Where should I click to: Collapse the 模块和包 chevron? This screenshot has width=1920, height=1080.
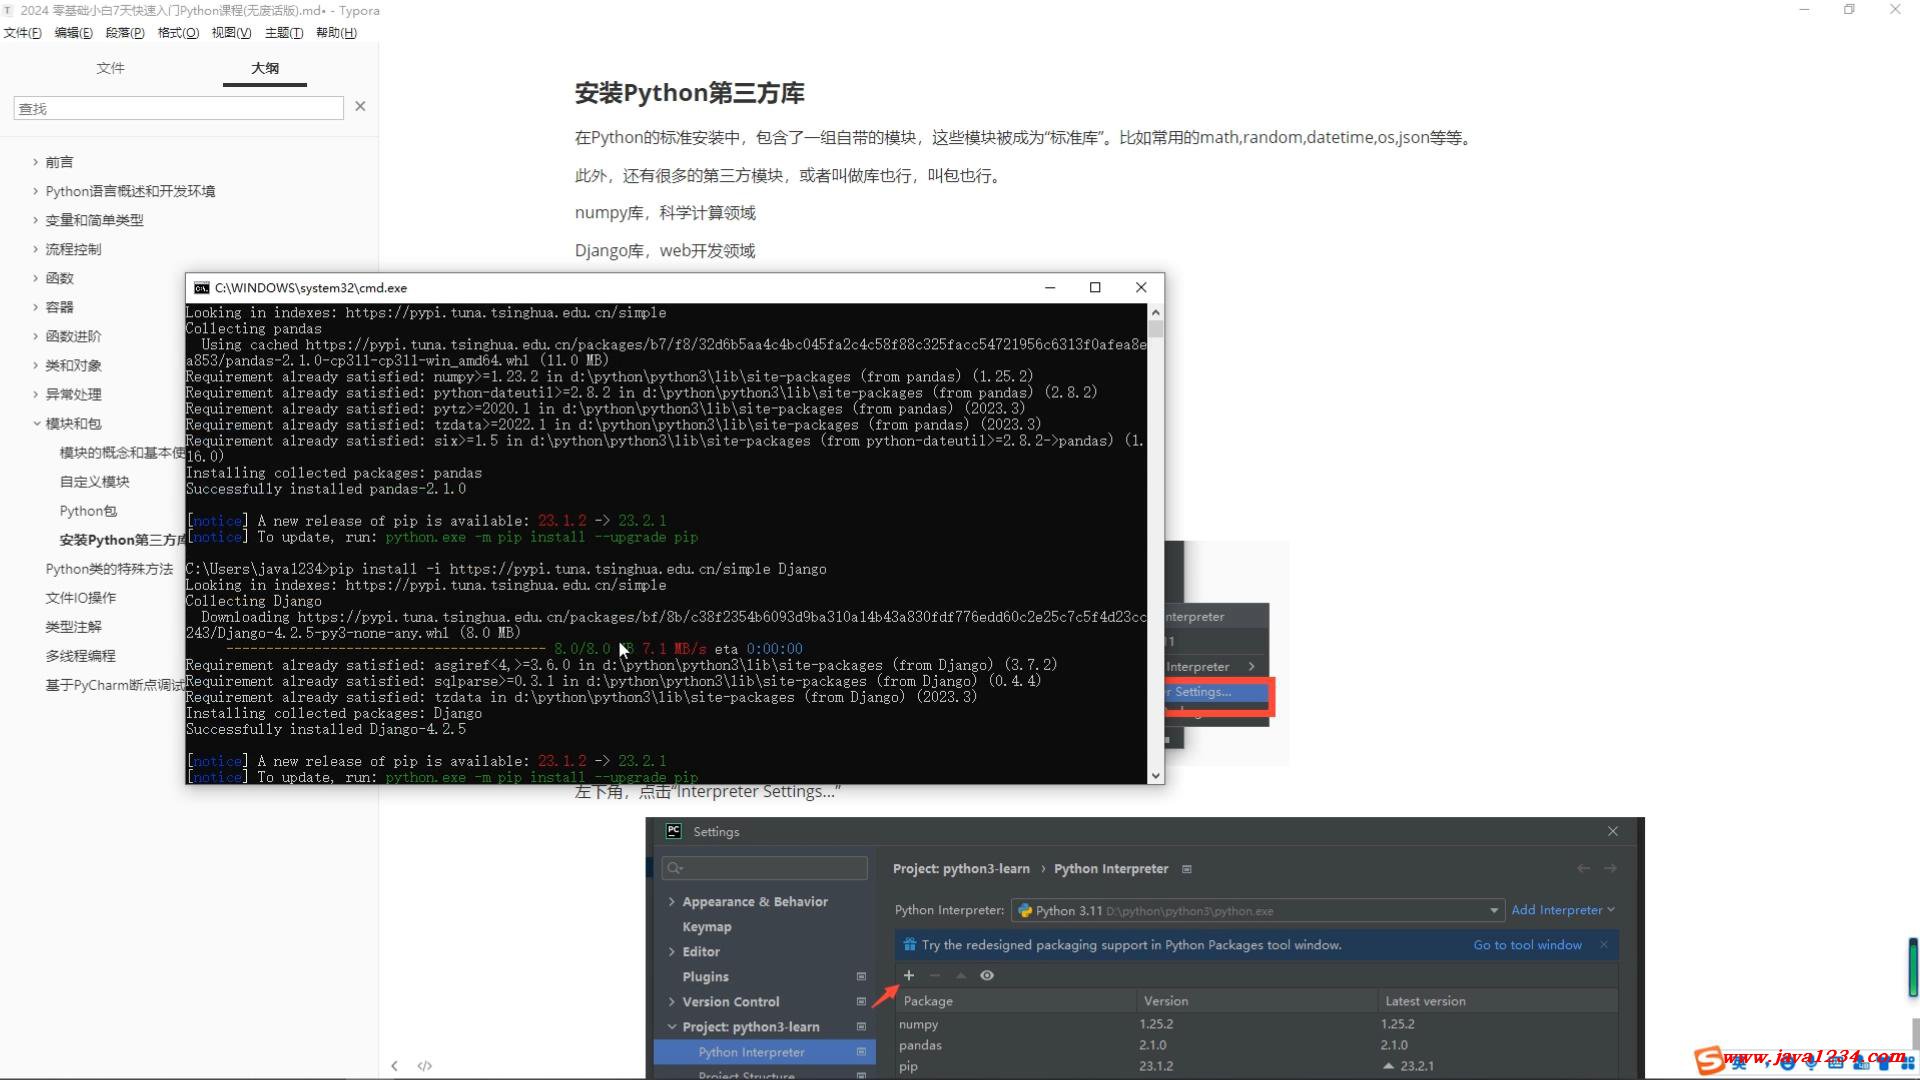coord(36,423)
